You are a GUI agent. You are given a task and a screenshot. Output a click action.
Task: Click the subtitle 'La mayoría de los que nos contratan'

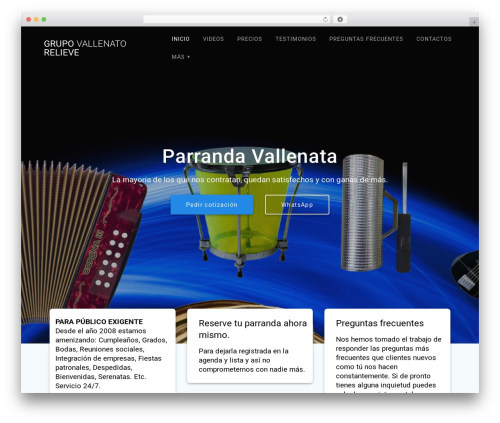[250, 180]
